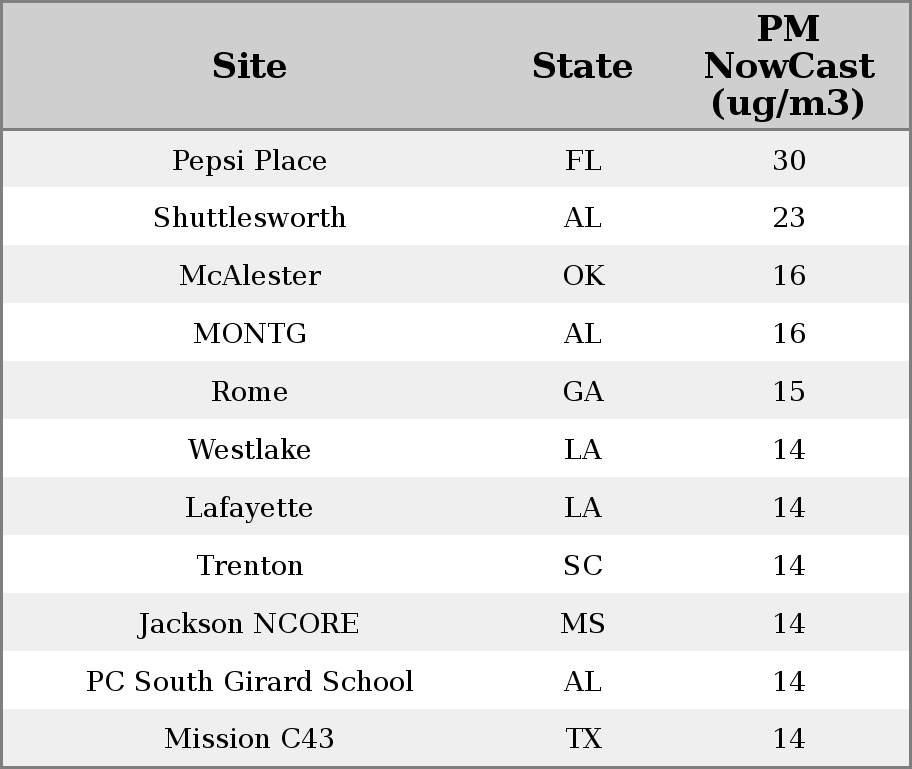Click the Site column header
Viewport: 912px width, 769px height.
[249, 66]
